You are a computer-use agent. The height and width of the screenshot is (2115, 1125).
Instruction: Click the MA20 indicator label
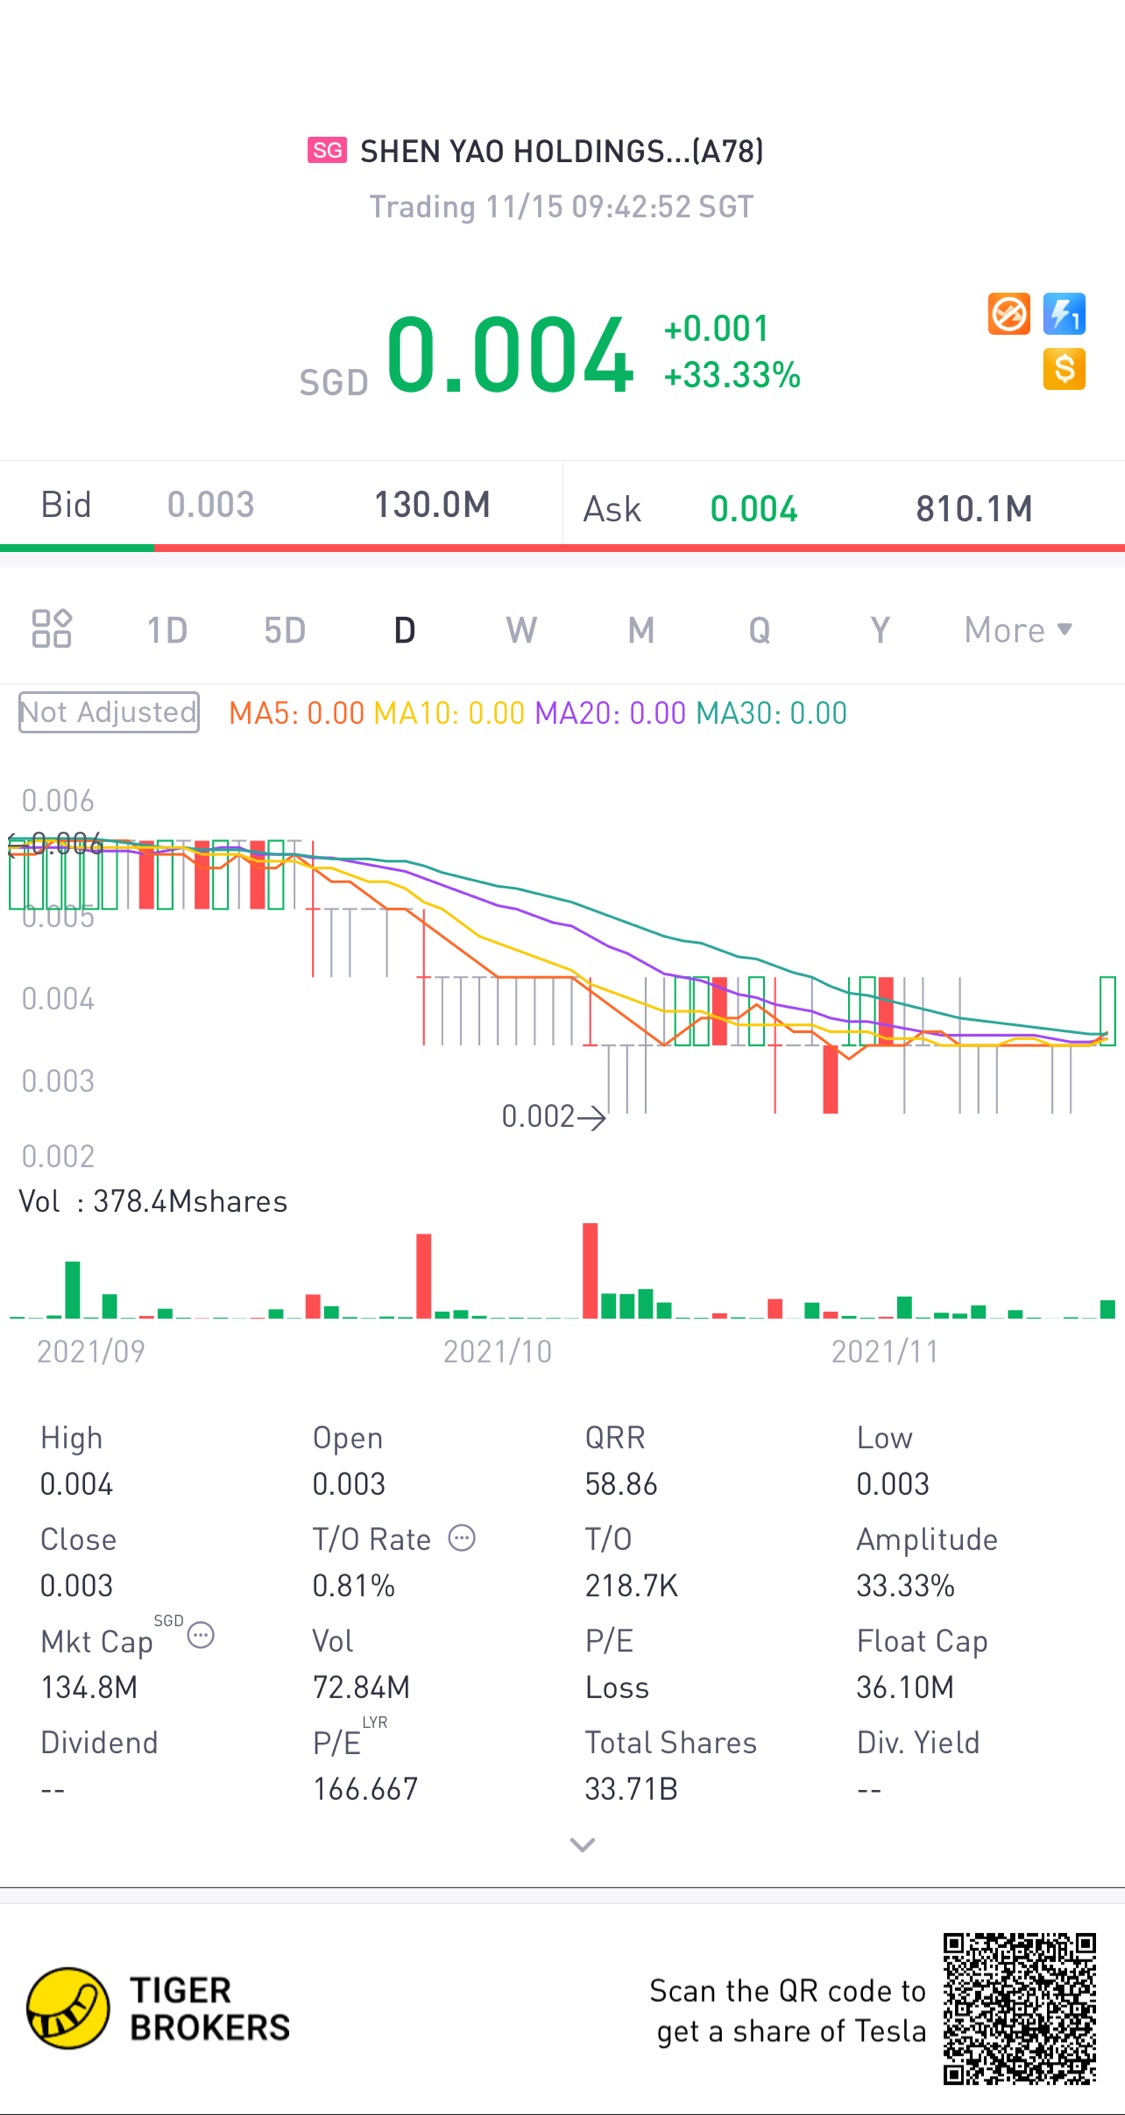click(x=610, y=713)
